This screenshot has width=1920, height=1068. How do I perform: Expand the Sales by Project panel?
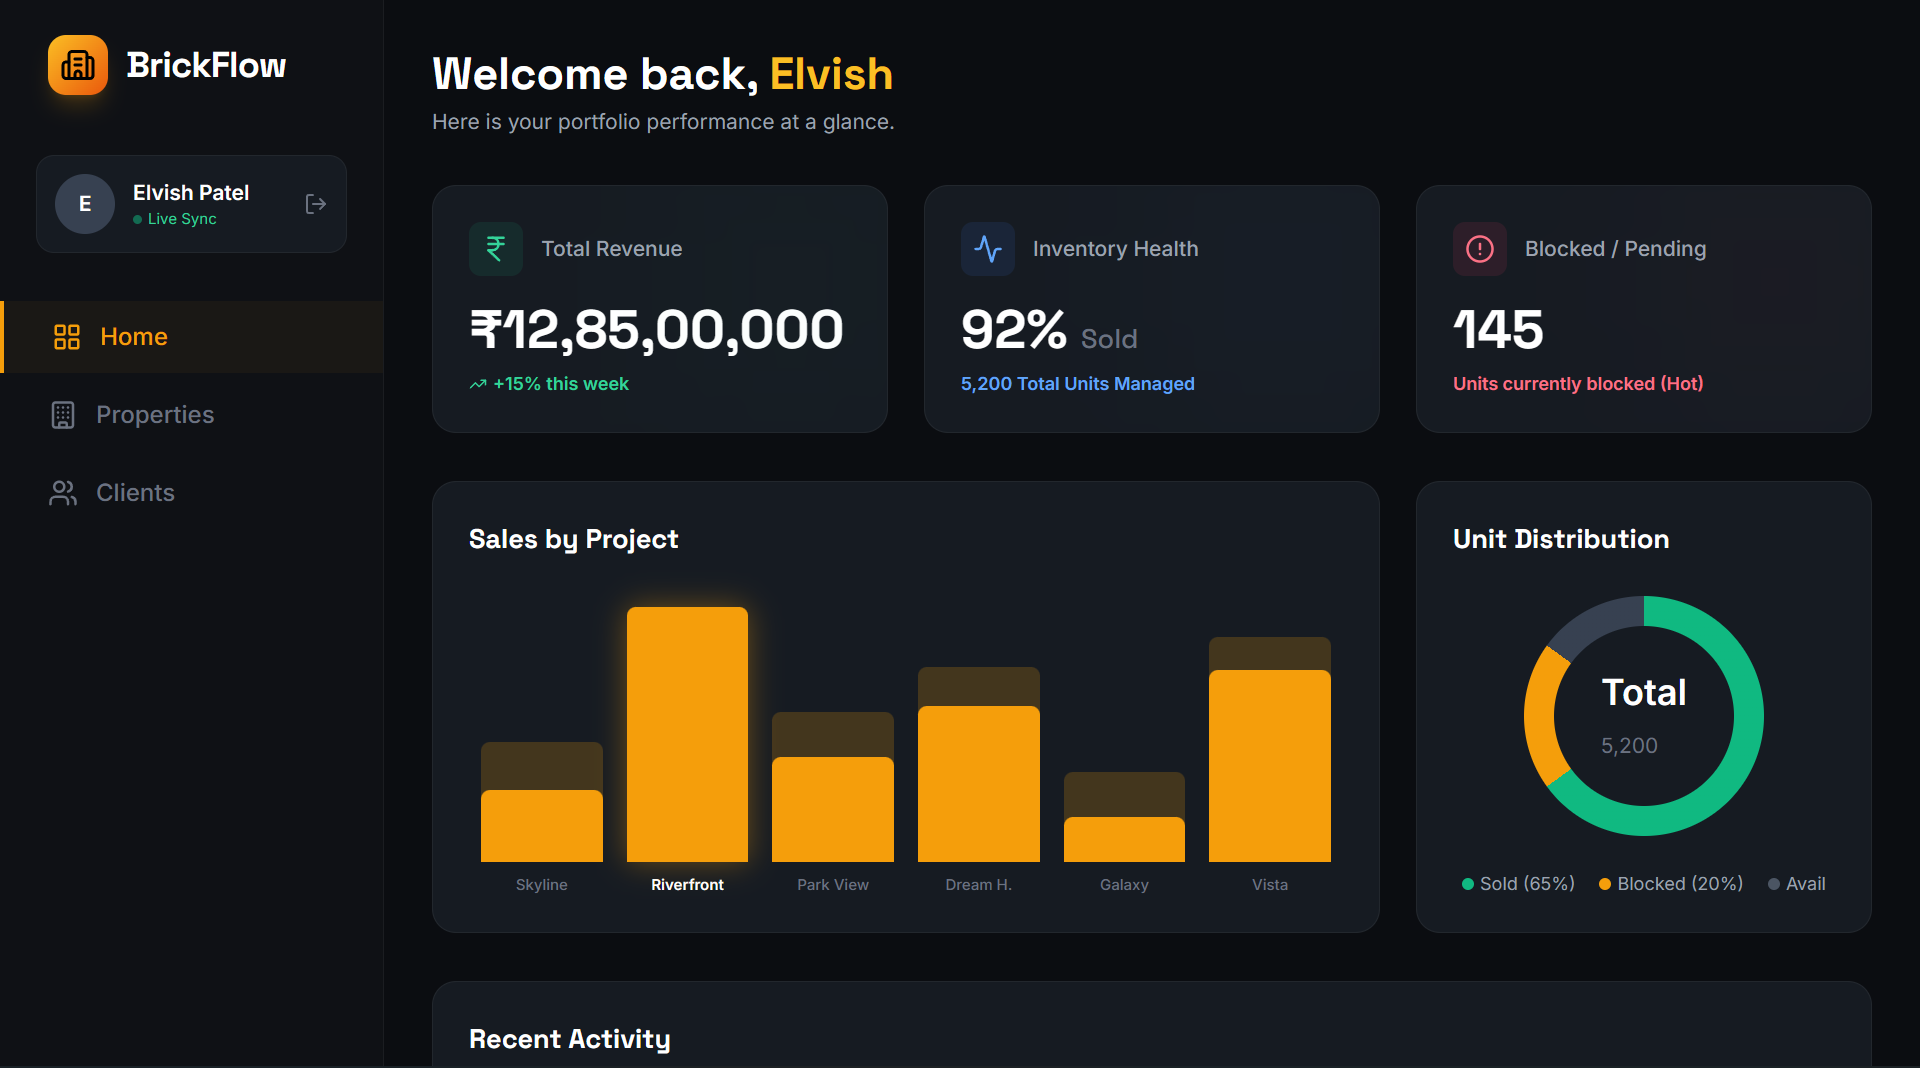pyautogui.click(x=573, y=539)
